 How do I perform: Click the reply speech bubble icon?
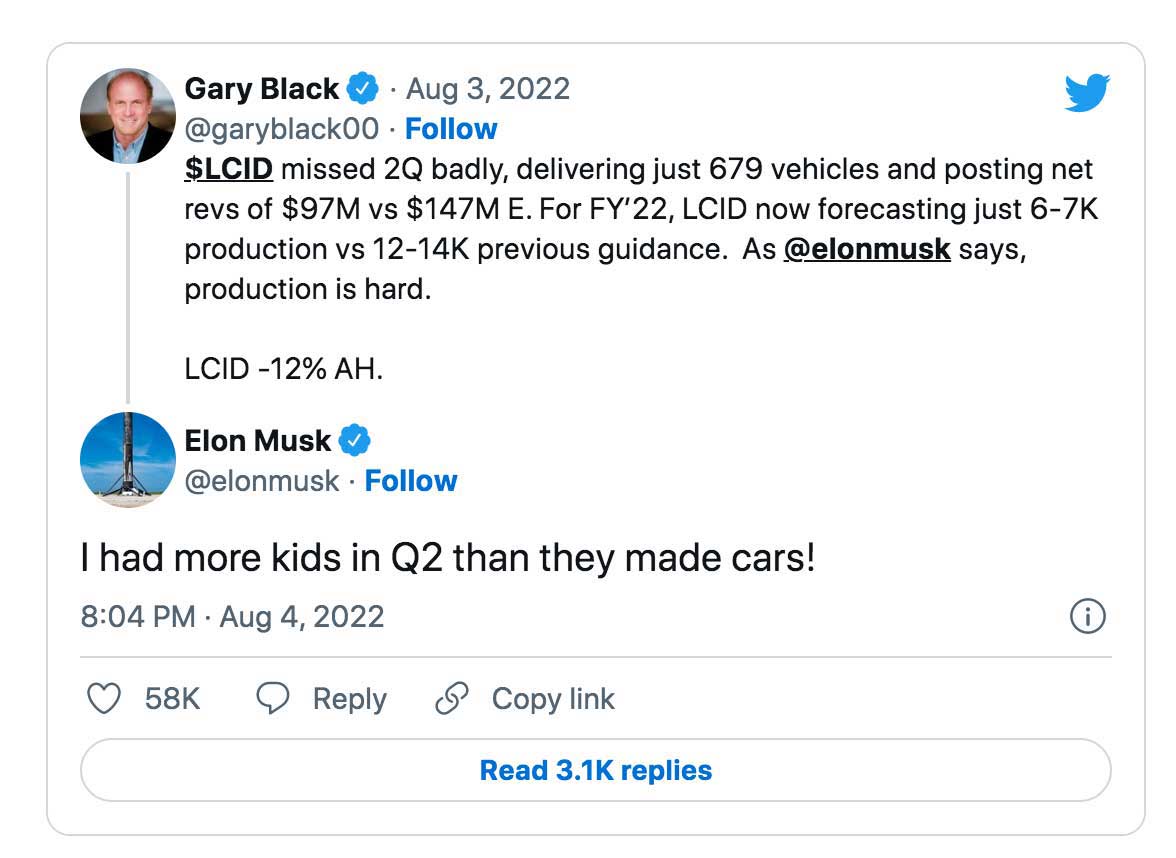point(273,699)
